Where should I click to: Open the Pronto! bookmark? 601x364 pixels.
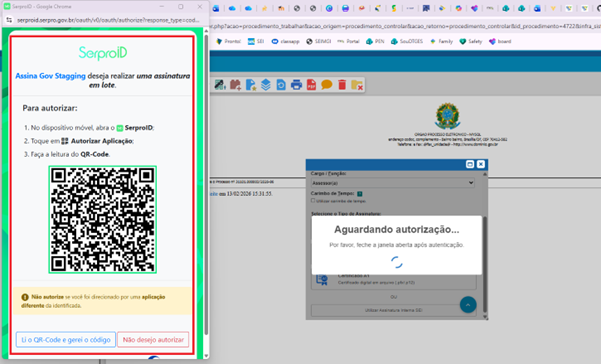pyautogui.click(x=228, y=41)
